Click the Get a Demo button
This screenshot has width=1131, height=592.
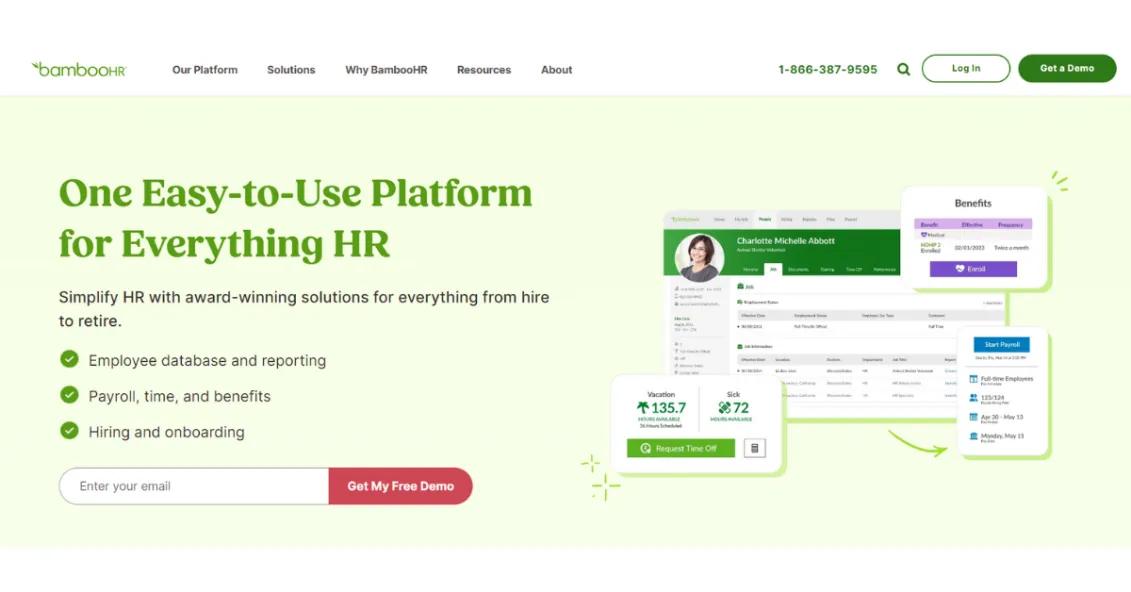click(1067, 69)
